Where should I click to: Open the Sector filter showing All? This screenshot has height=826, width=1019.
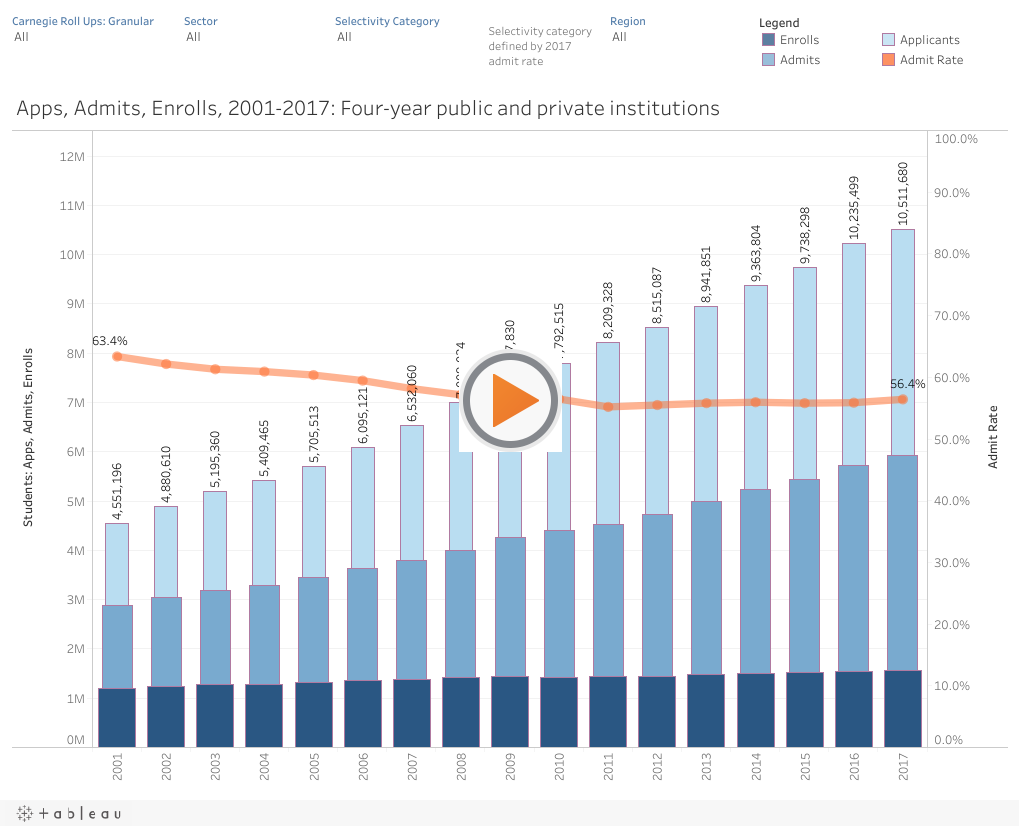point(192,37)
